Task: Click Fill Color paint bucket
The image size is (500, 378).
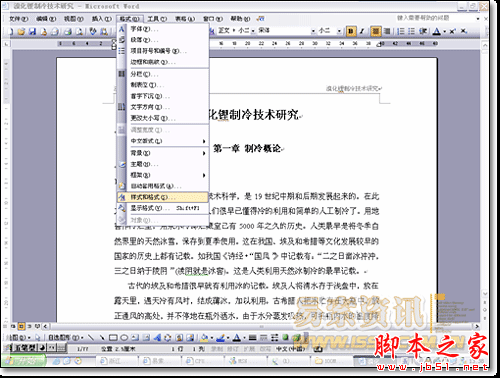Action: (204, 338)
